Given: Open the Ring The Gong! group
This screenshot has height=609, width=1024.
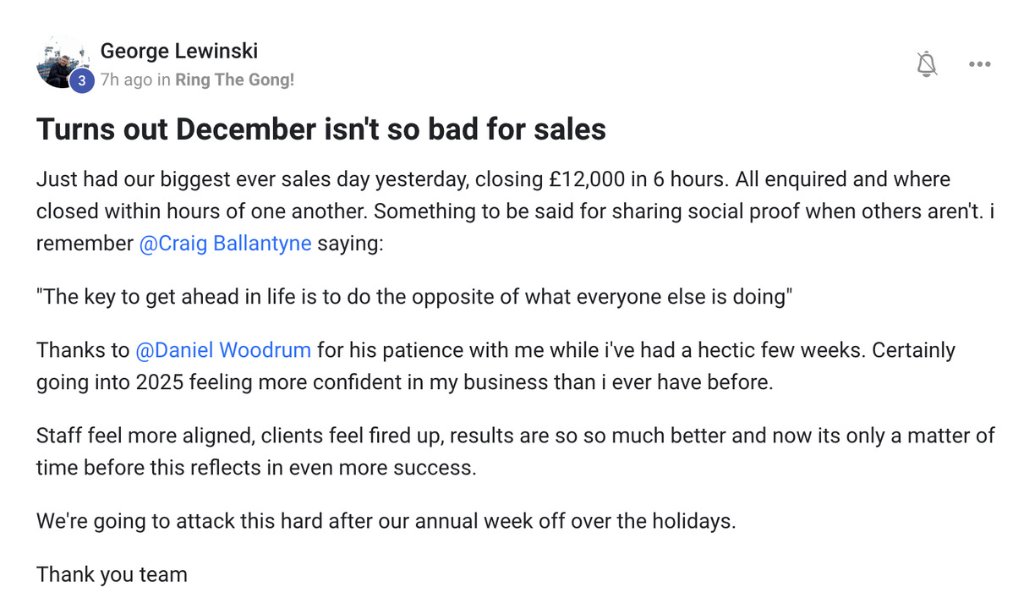Looking at the screenshot, I should (x=231, y=79).
